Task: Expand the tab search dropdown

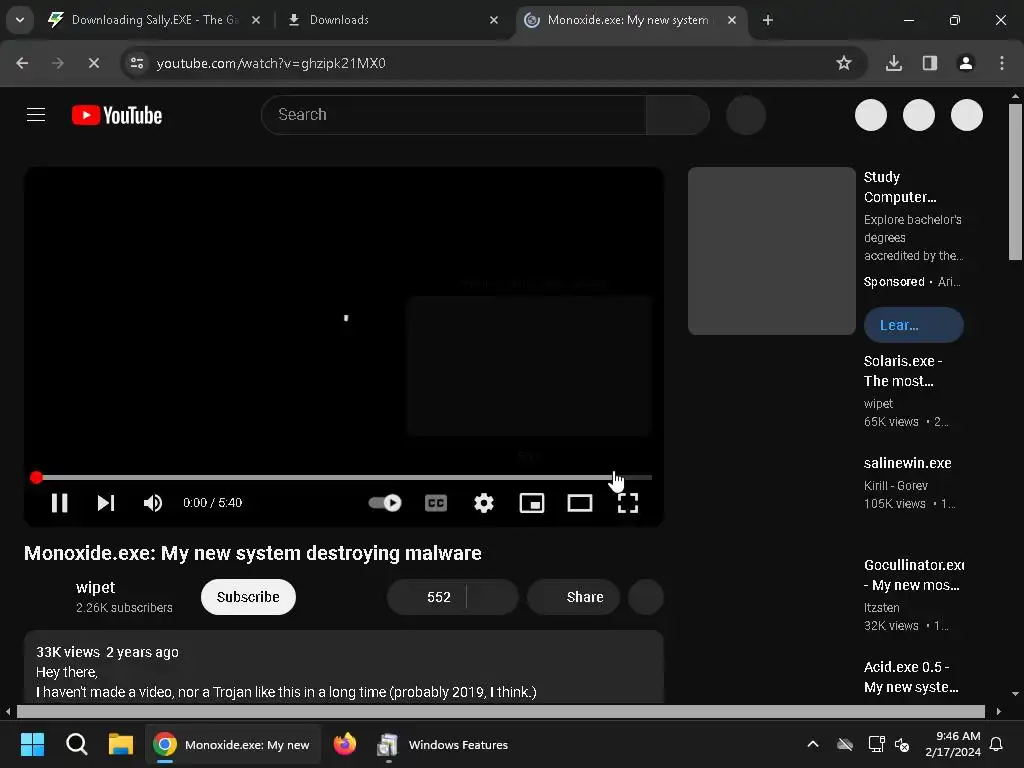Action: pos(20,20)
